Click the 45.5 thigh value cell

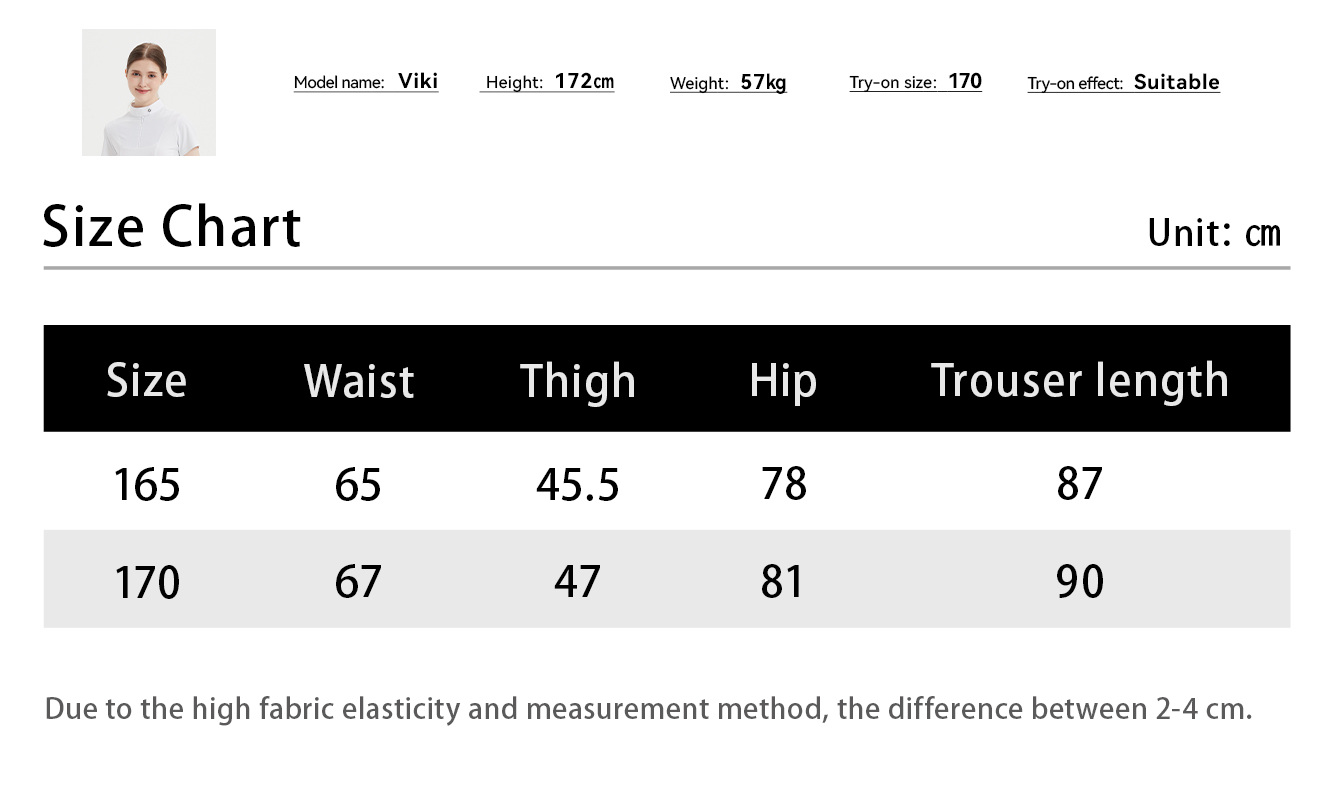point(578,485)
